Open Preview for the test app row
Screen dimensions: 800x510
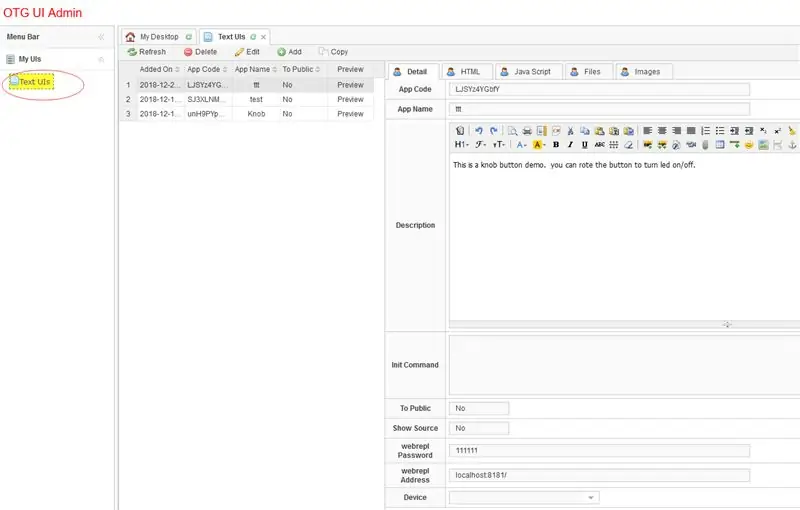350,99
